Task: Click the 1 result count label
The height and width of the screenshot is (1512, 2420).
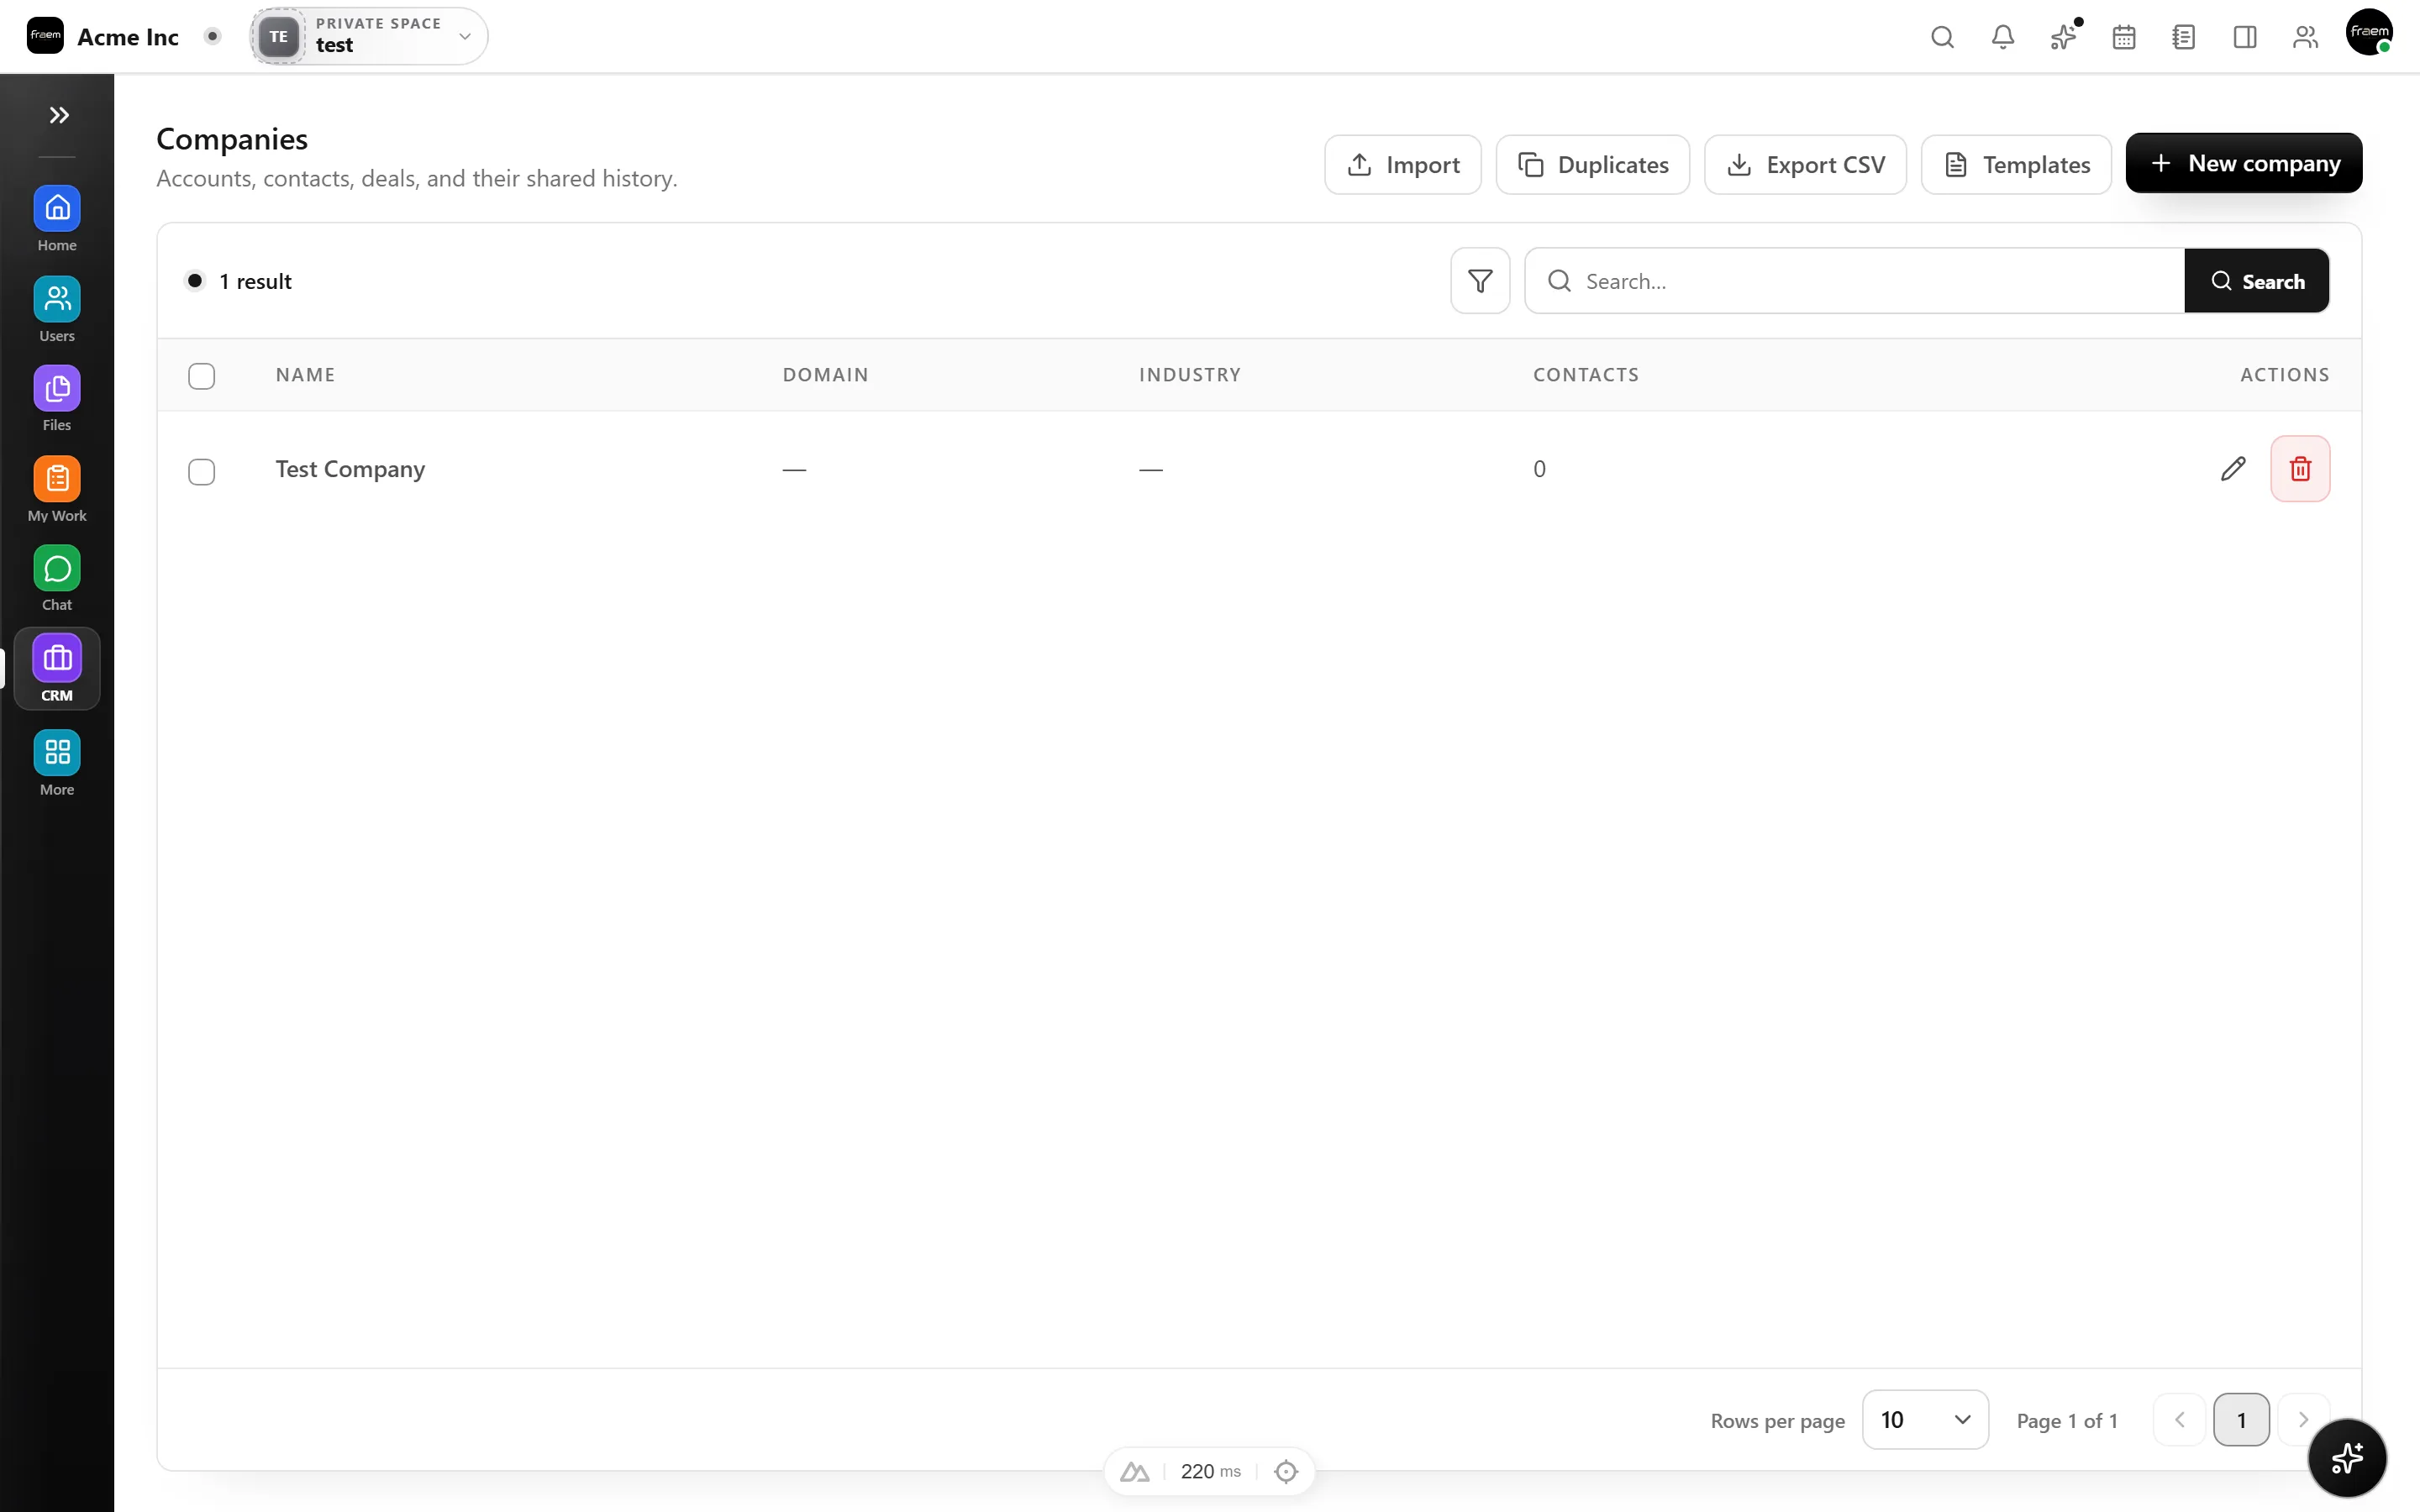Action: (x=256, y=281)
